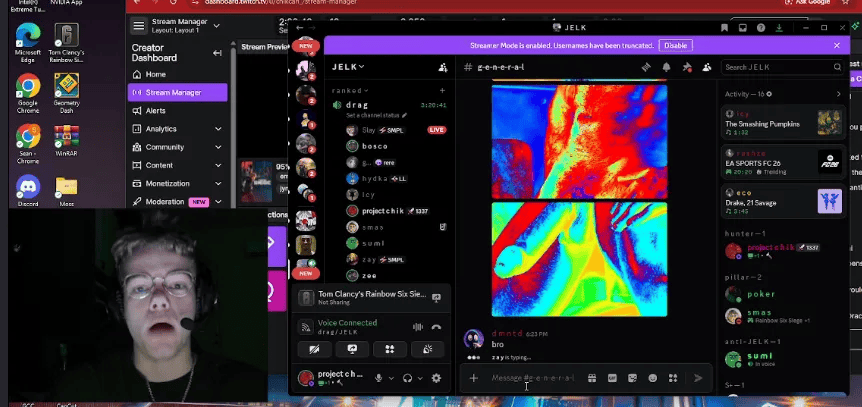Image resolution: width=862 pixels, height=407 pixels.
Task: Open the Discord desktop shortcut
Action: point(27,191)
